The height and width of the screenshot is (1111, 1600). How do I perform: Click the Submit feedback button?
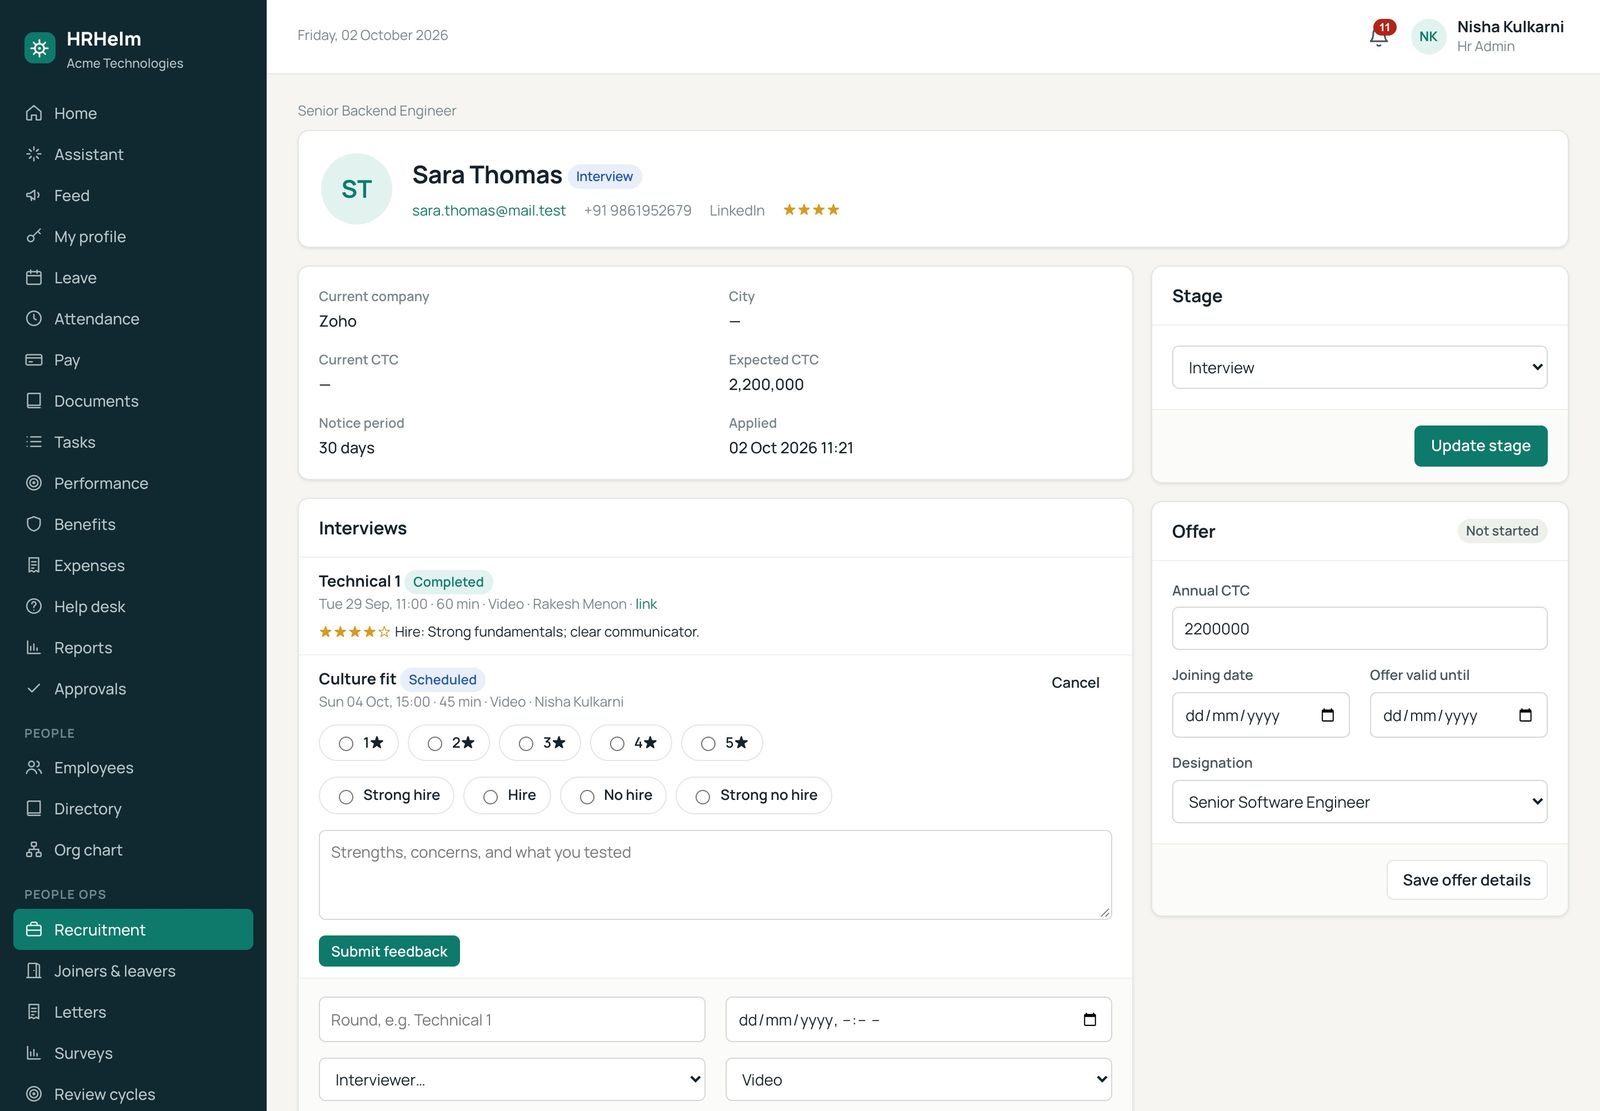pos(389,951)
